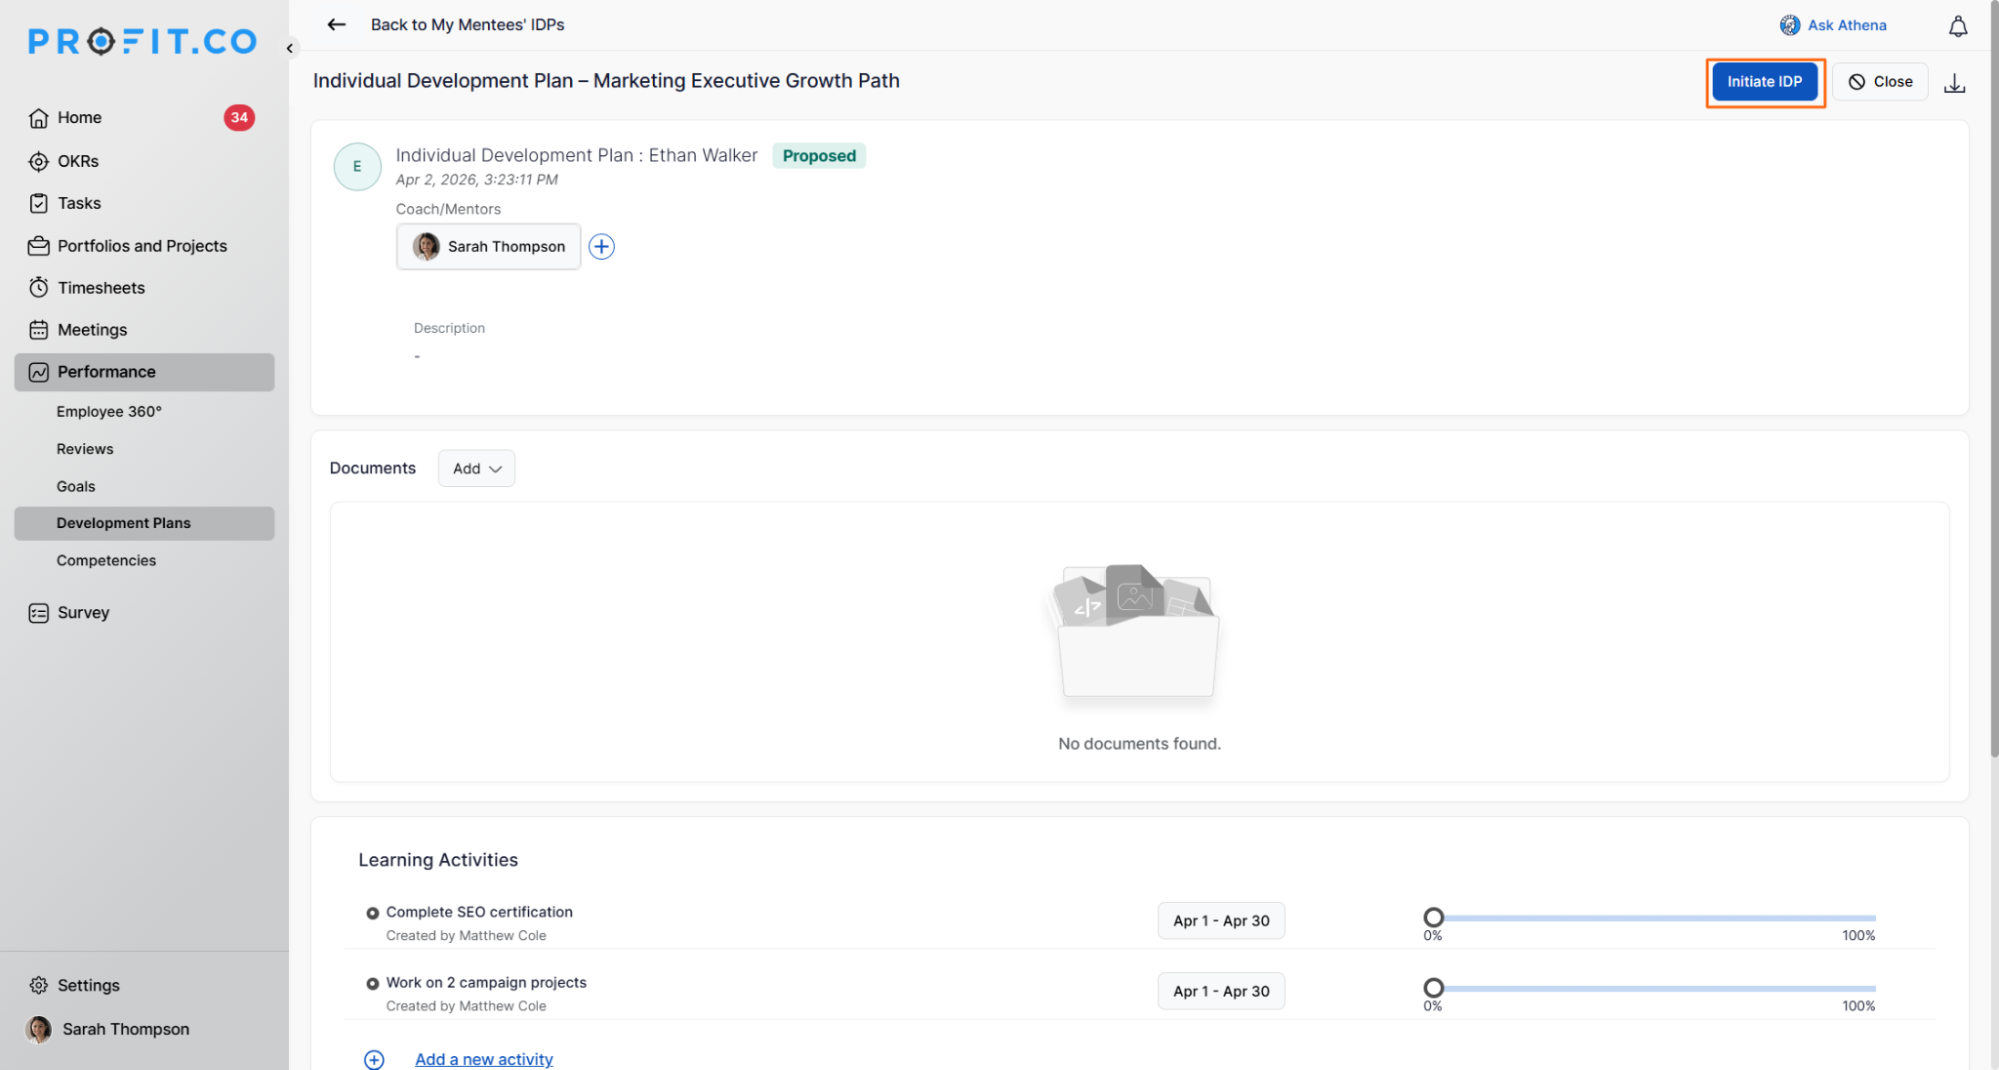1999x1070 pixels.
Task: Add a coach/mentor with plus icon
Action: tap(601, 247)
